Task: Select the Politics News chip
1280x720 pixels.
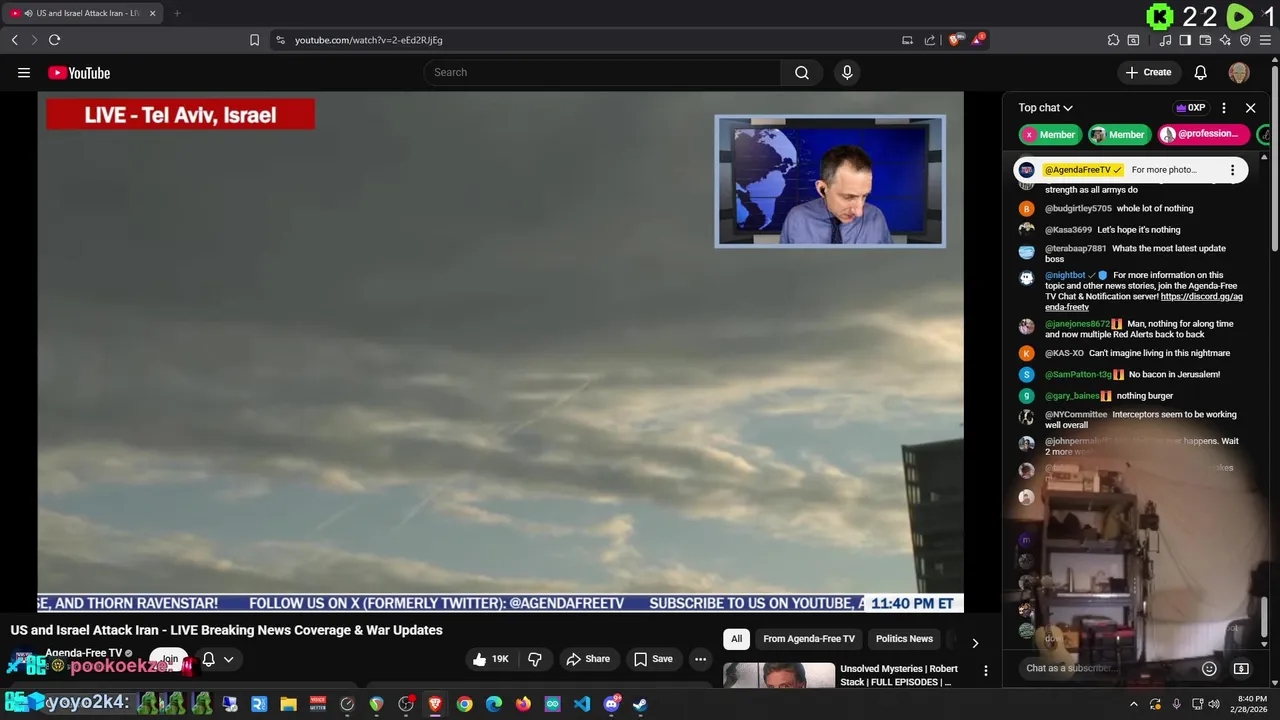Action: coord(904,639)
